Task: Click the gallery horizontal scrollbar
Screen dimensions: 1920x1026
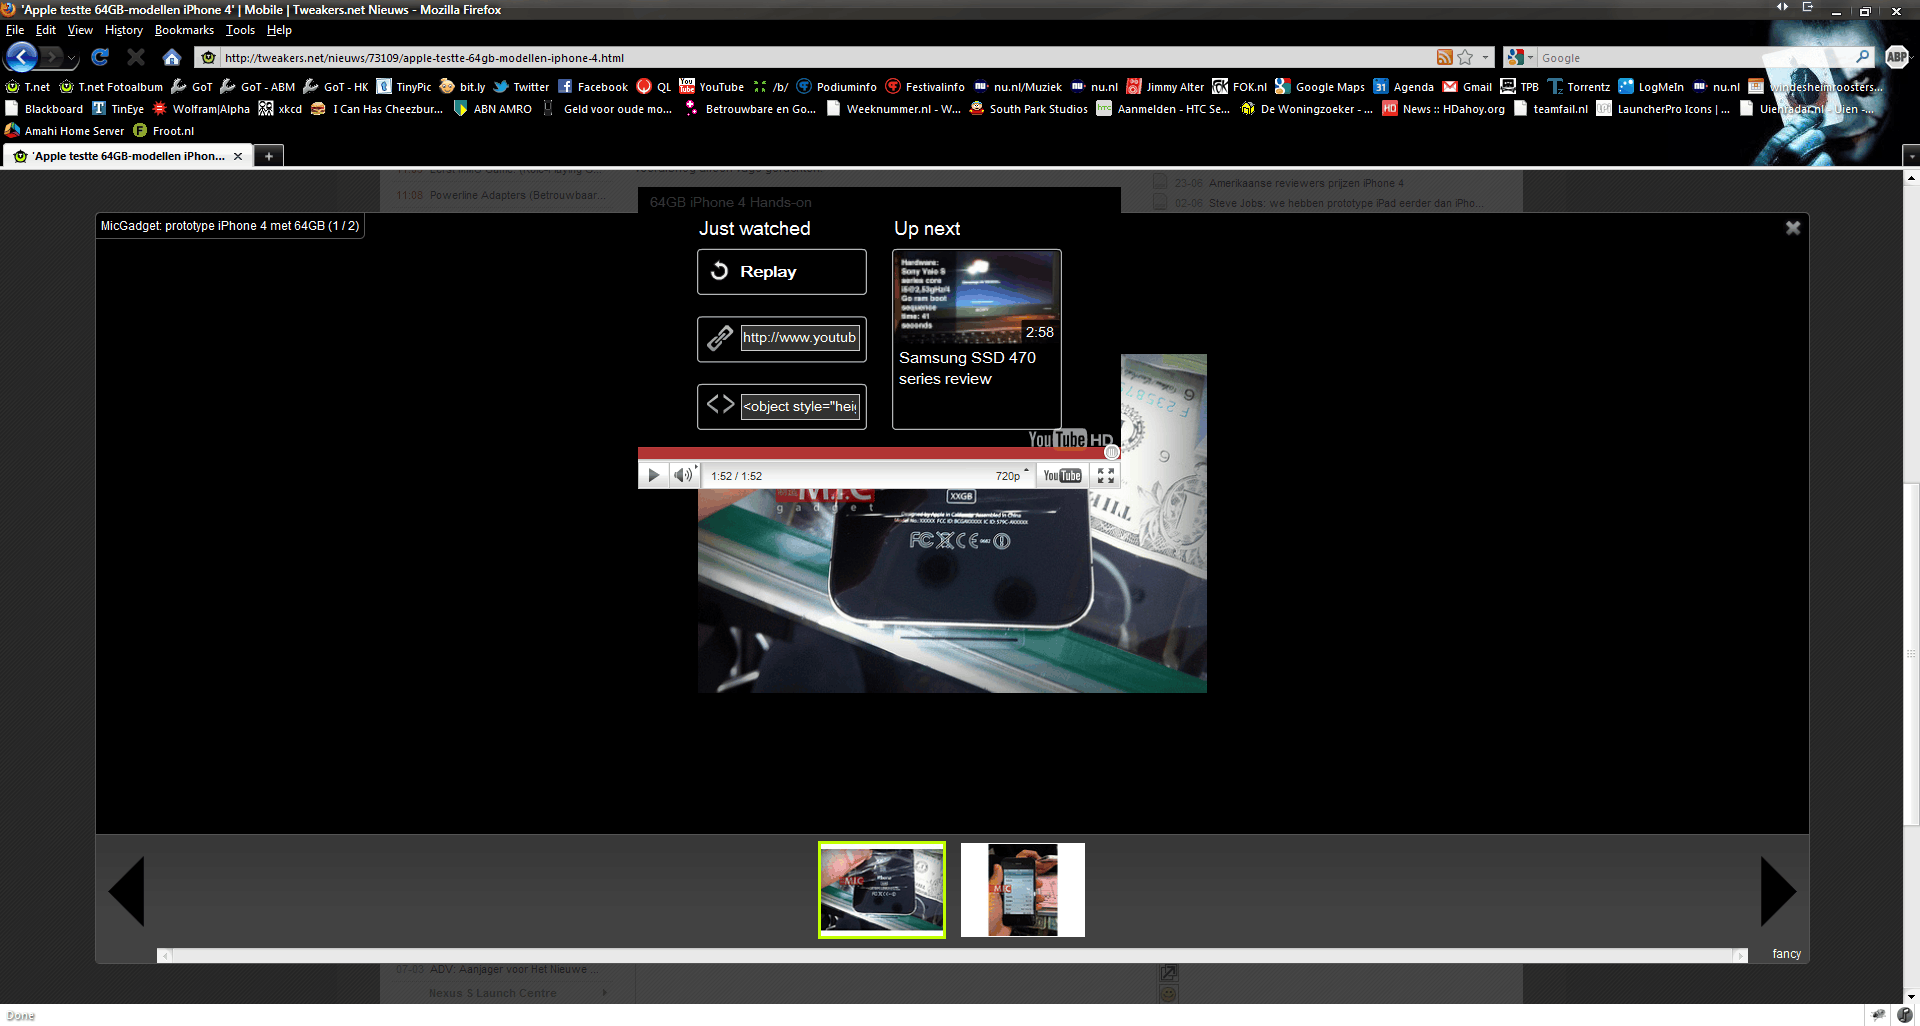Action: pos(952,956)
